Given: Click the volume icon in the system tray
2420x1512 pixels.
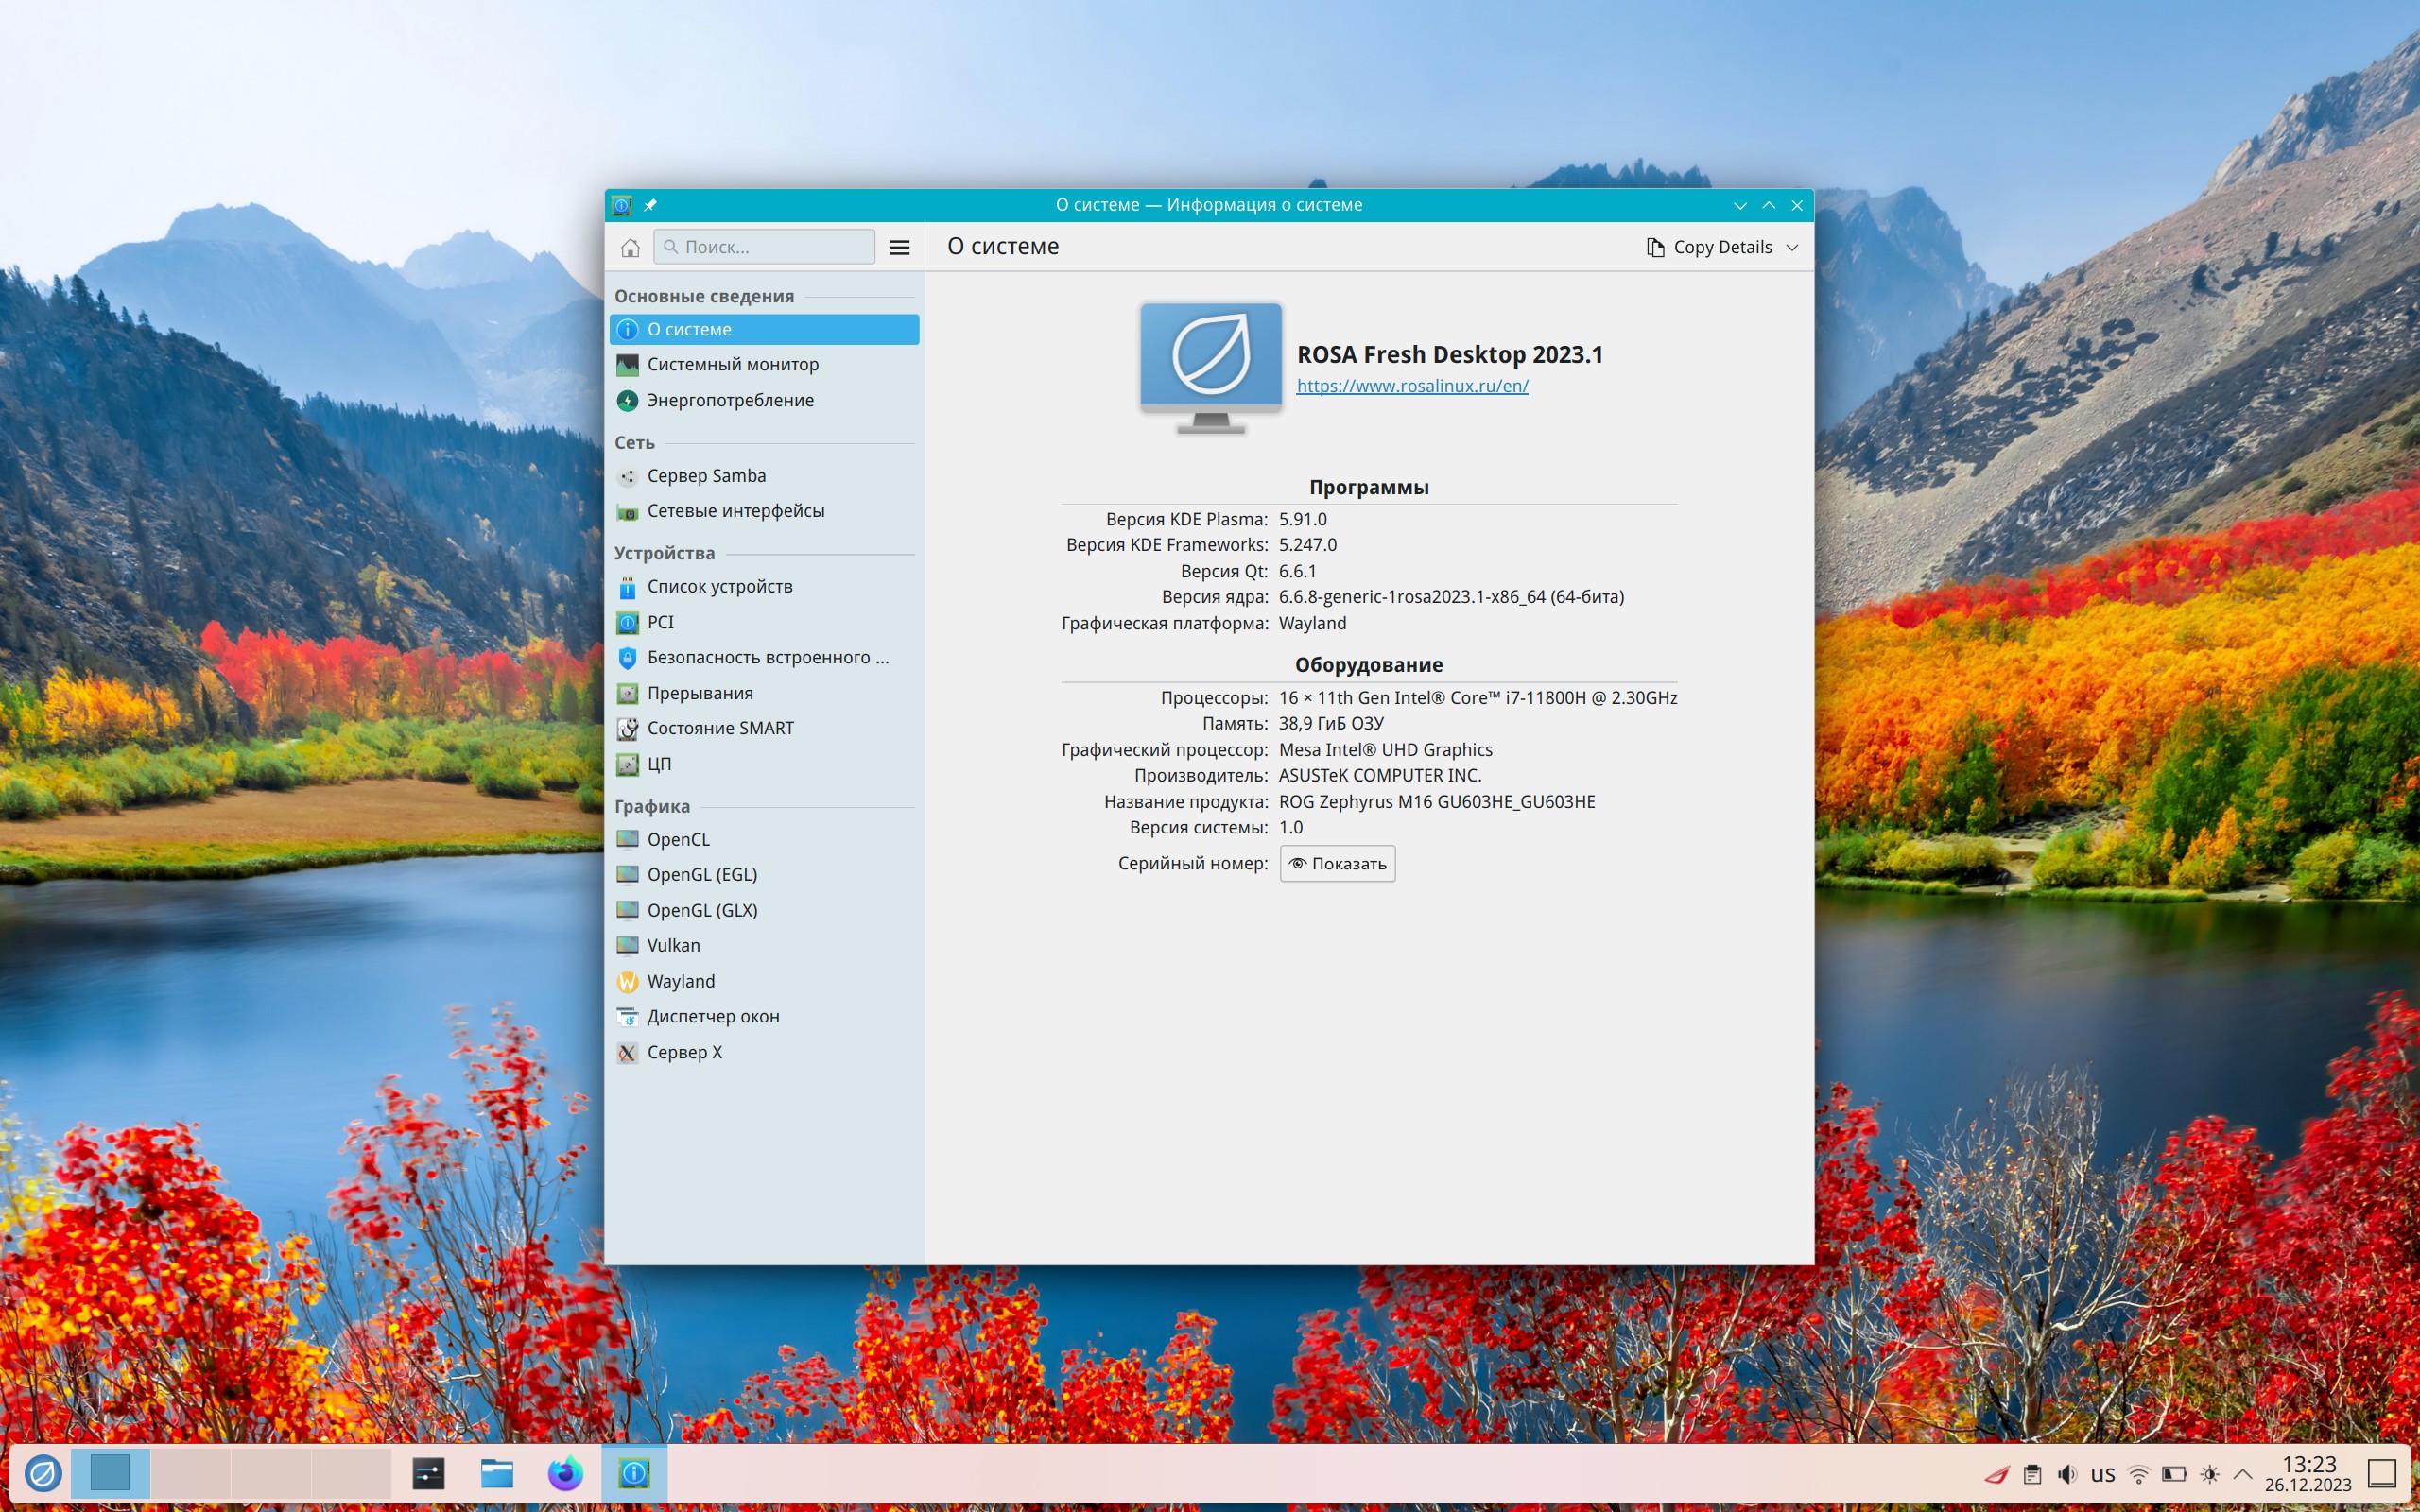Looking at the screenshot, I should pyautogui.click(x=2066, y=1474).
